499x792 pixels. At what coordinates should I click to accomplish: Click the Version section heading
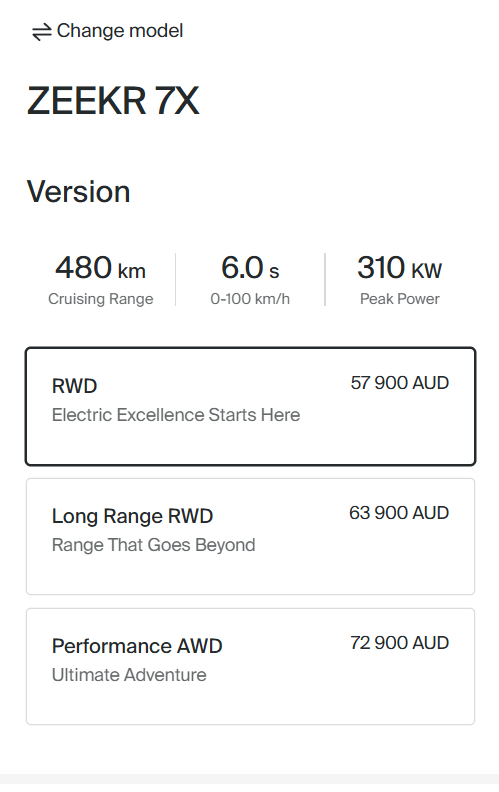pyautogui.click(x=79, y=192)
